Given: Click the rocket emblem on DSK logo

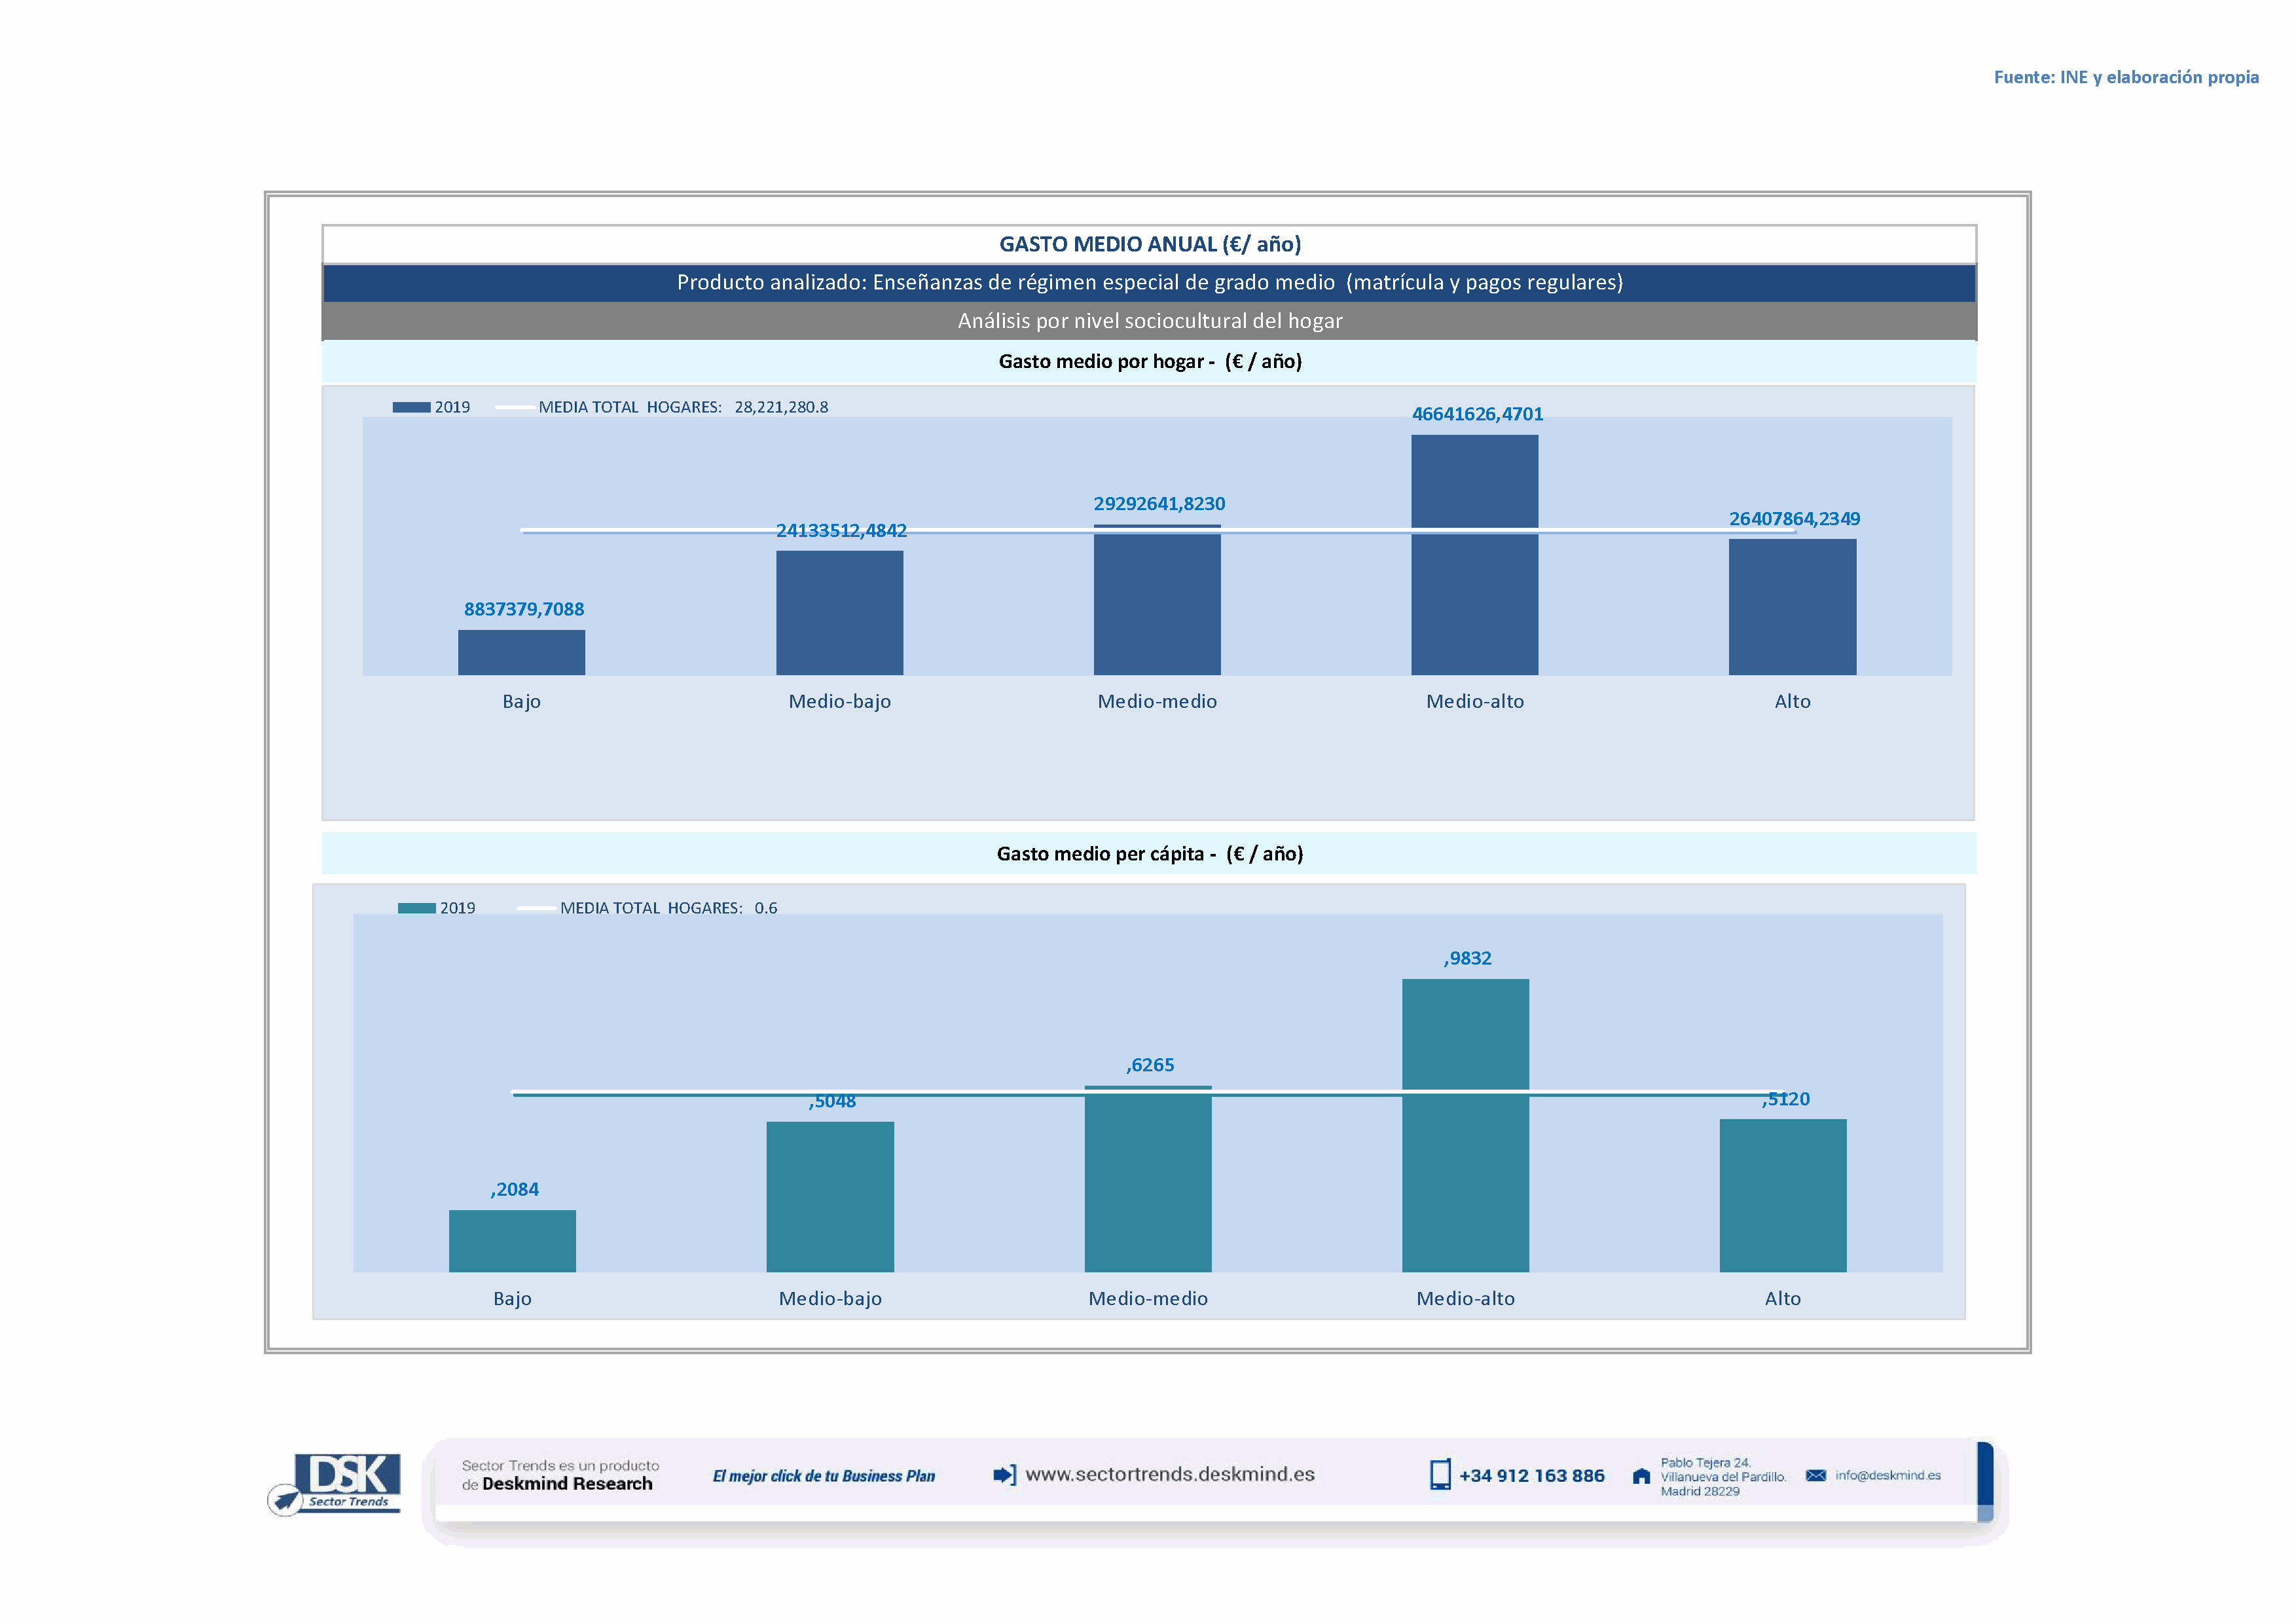Looking at the screenshot, I should [x=286, y=1500].
